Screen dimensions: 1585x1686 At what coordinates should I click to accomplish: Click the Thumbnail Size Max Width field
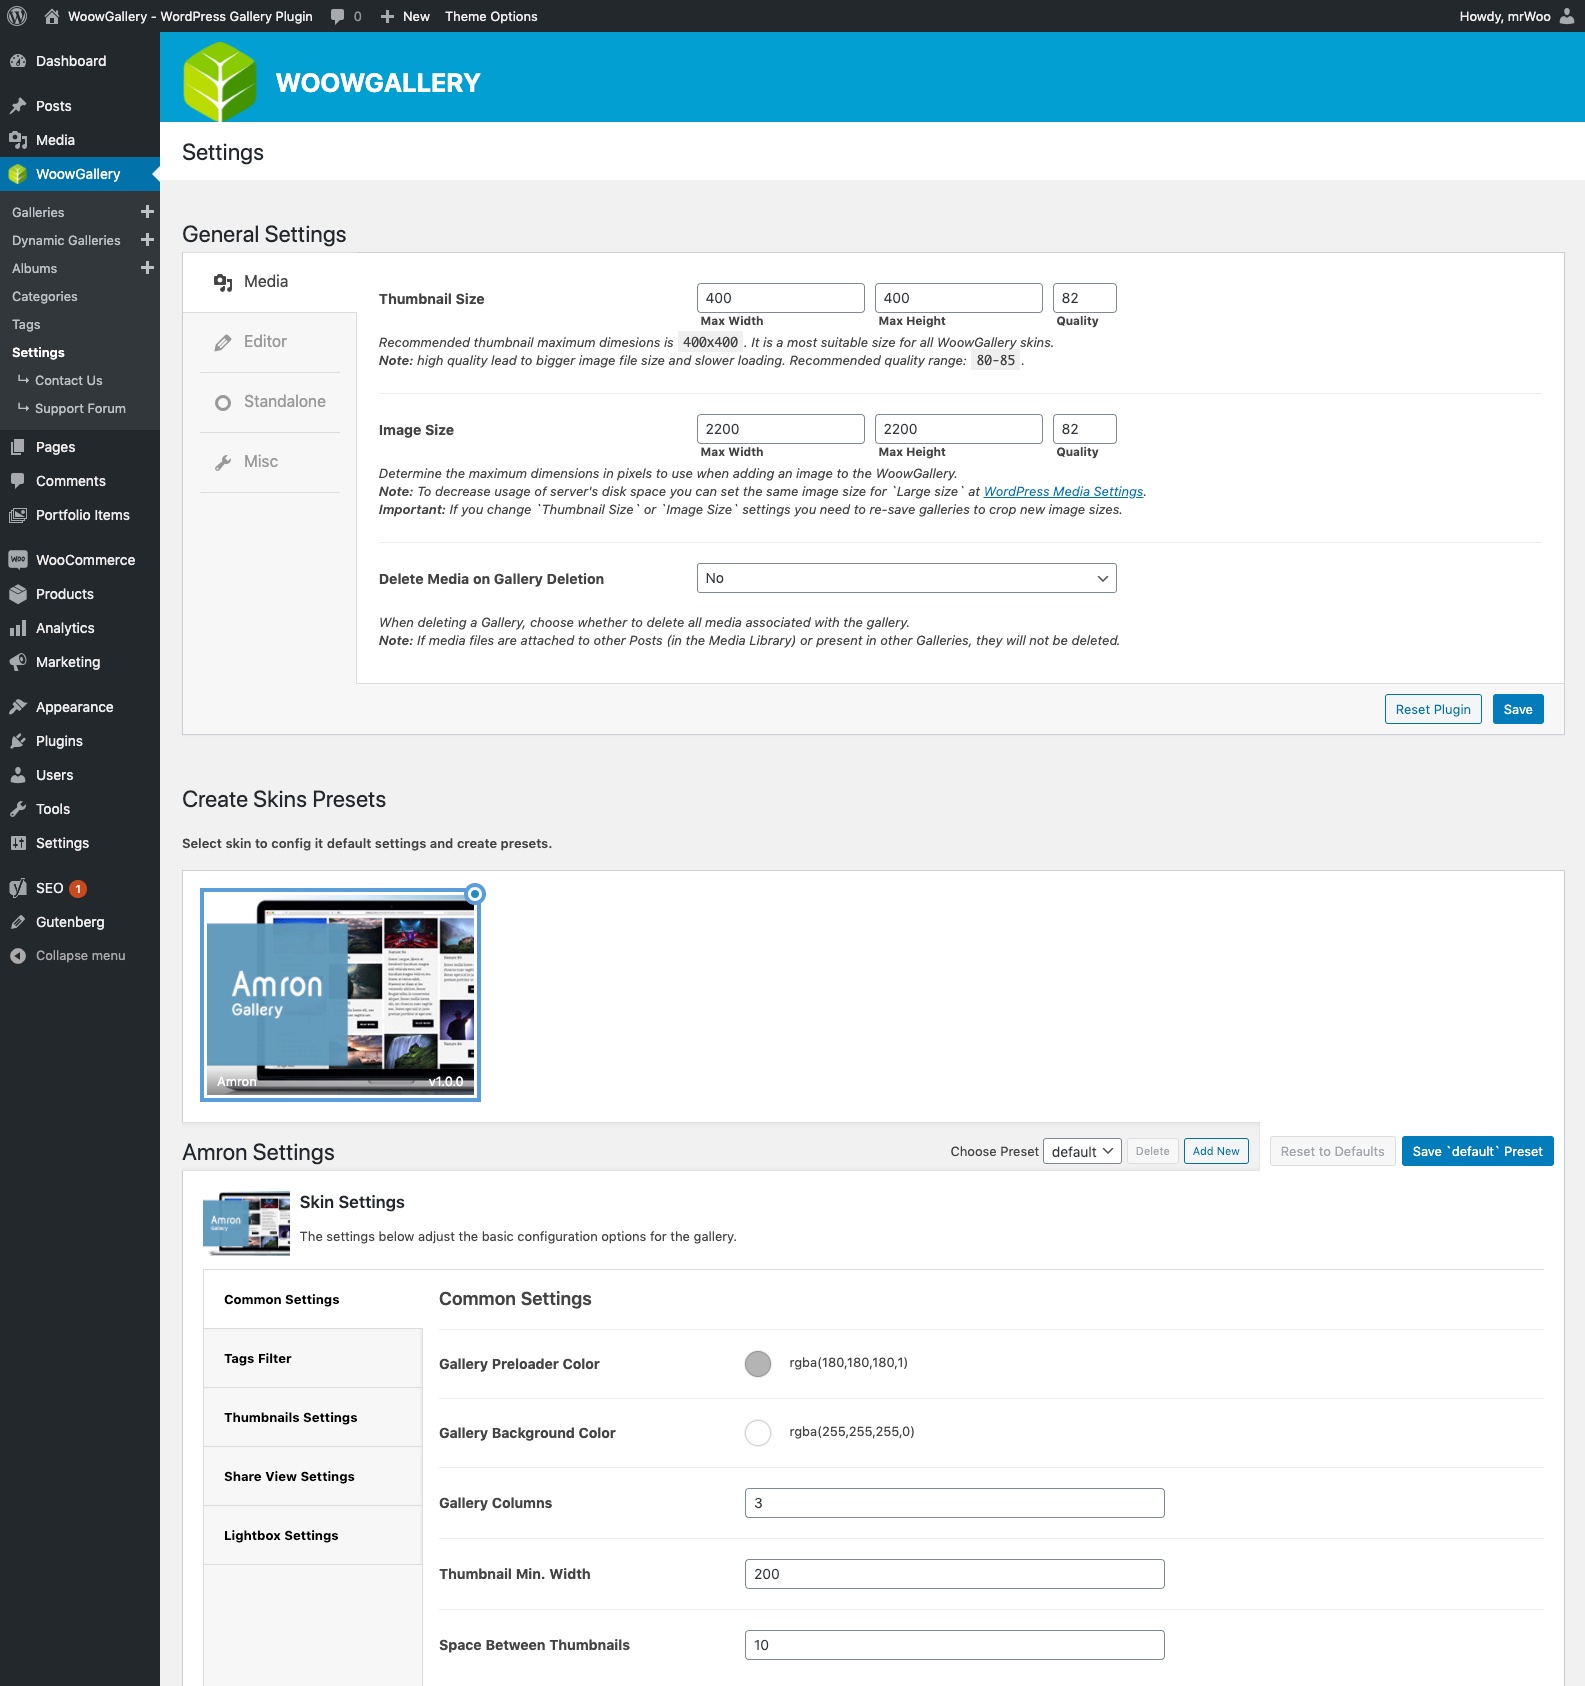(x=781, y=298)
